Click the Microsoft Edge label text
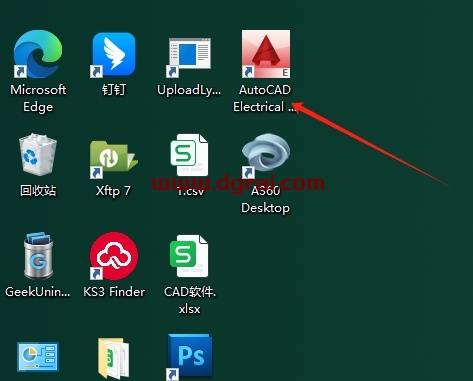 pyautogui.click(x=38, y=98)
